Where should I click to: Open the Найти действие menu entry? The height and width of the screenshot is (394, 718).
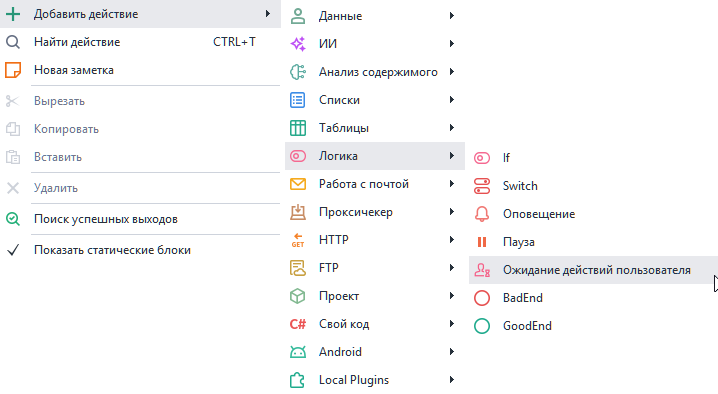coord(140,42)
